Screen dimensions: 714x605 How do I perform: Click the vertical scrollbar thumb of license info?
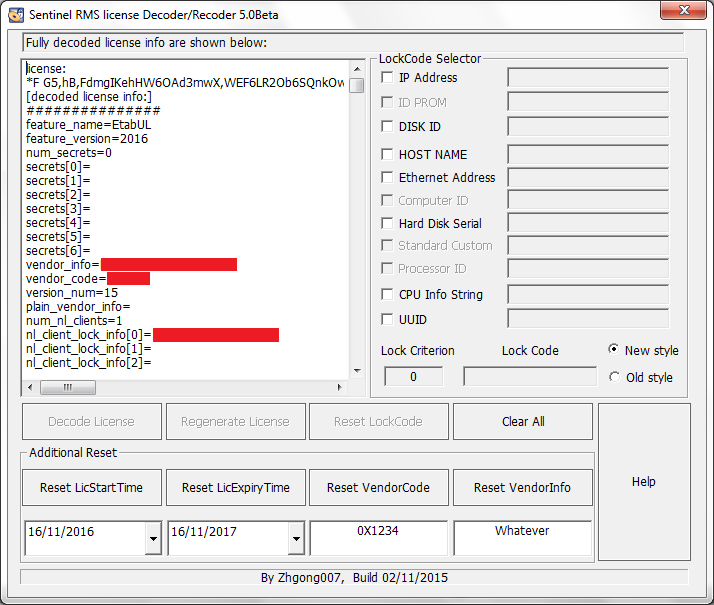(357, 85)
